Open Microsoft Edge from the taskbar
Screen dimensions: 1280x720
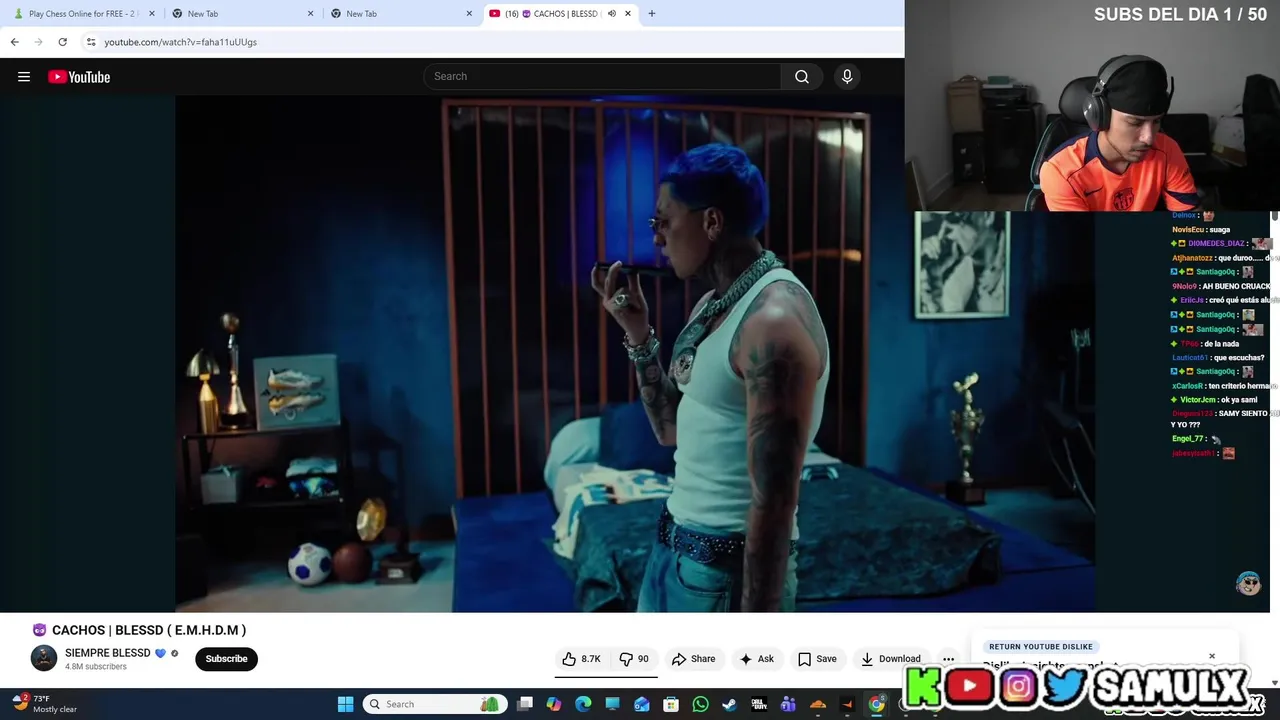583,704
